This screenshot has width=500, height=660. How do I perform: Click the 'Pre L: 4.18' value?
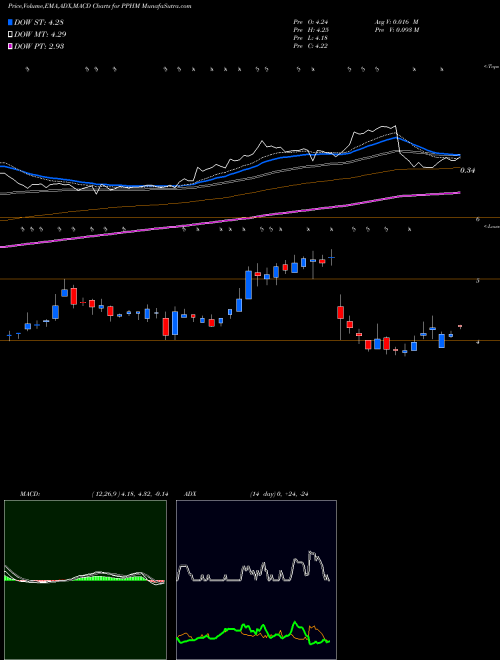pos(311,38)
